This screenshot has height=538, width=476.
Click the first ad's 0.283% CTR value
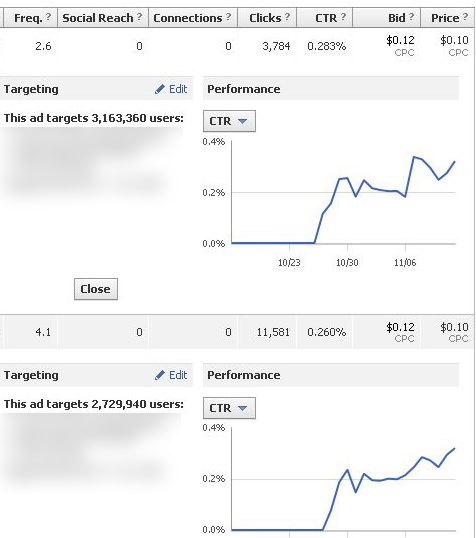click(x=326, y=46)
